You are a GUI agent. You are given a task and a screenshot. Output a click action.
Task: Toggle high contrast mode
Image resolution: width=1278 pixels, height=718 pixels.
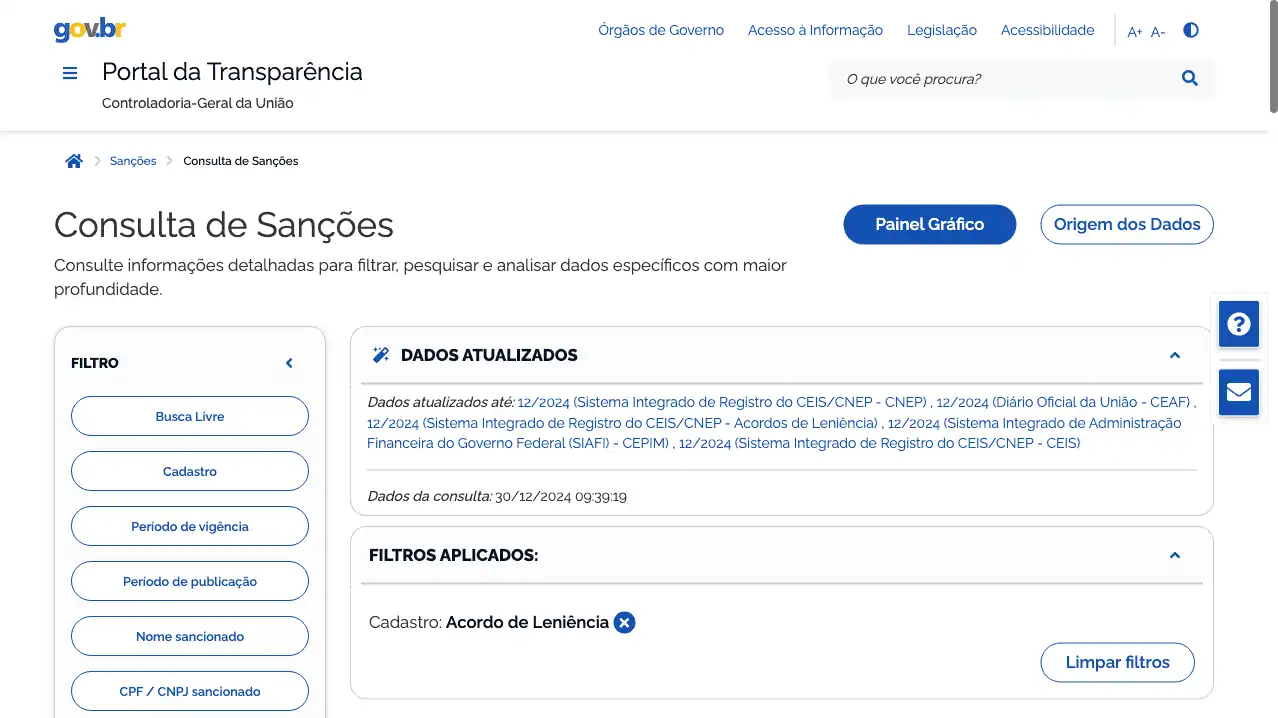pyautogui.click(x=1190, y=30)
